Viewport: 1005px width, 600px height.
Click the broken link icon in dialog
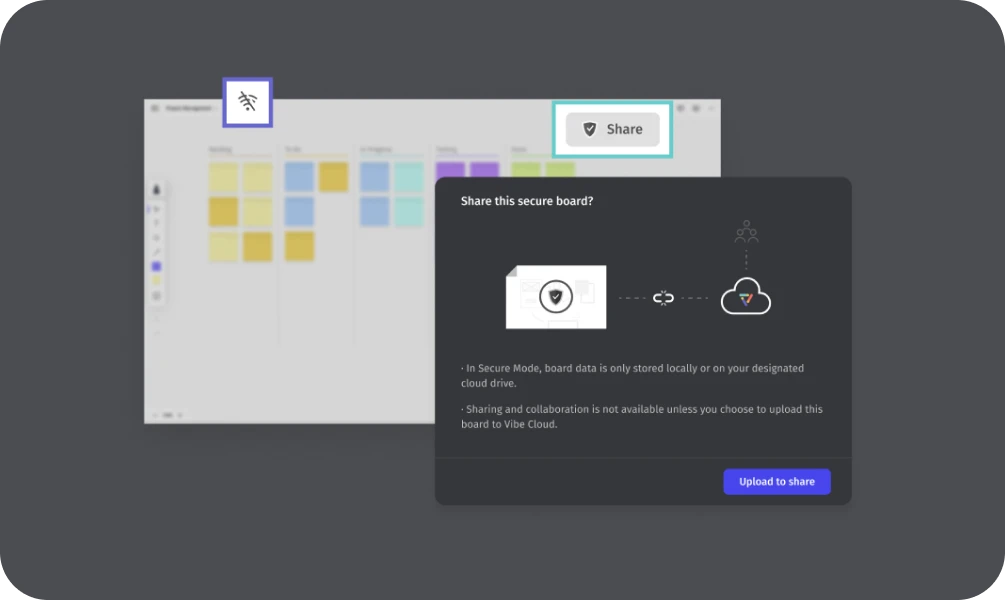click(x=663, y=298)
